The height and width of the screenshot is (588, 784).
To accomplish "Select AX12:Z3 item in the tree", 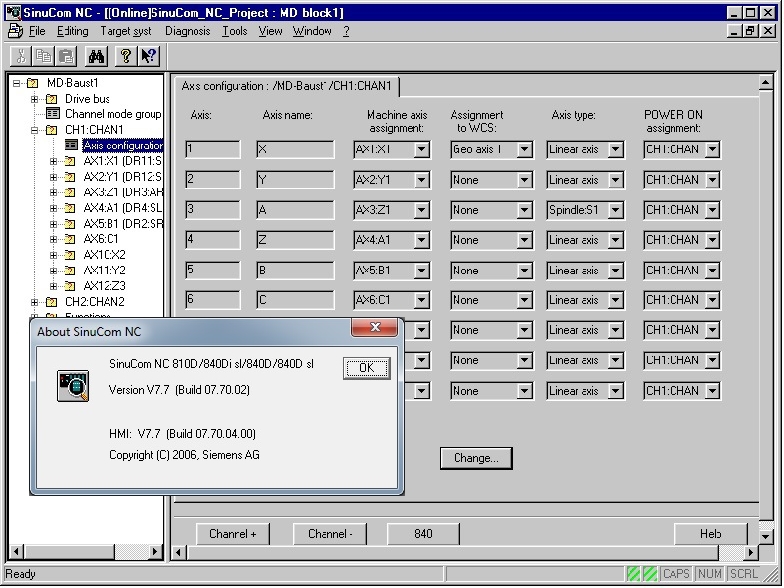I will 104,286.
